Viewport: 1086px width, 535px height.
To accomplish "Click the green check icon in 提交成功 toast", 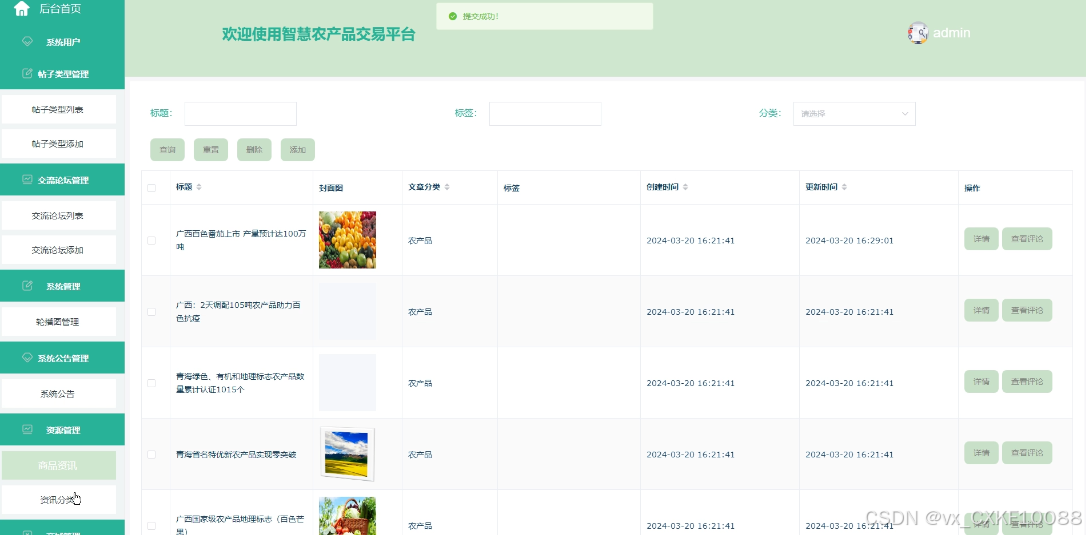I will click(x=452, y=16).
